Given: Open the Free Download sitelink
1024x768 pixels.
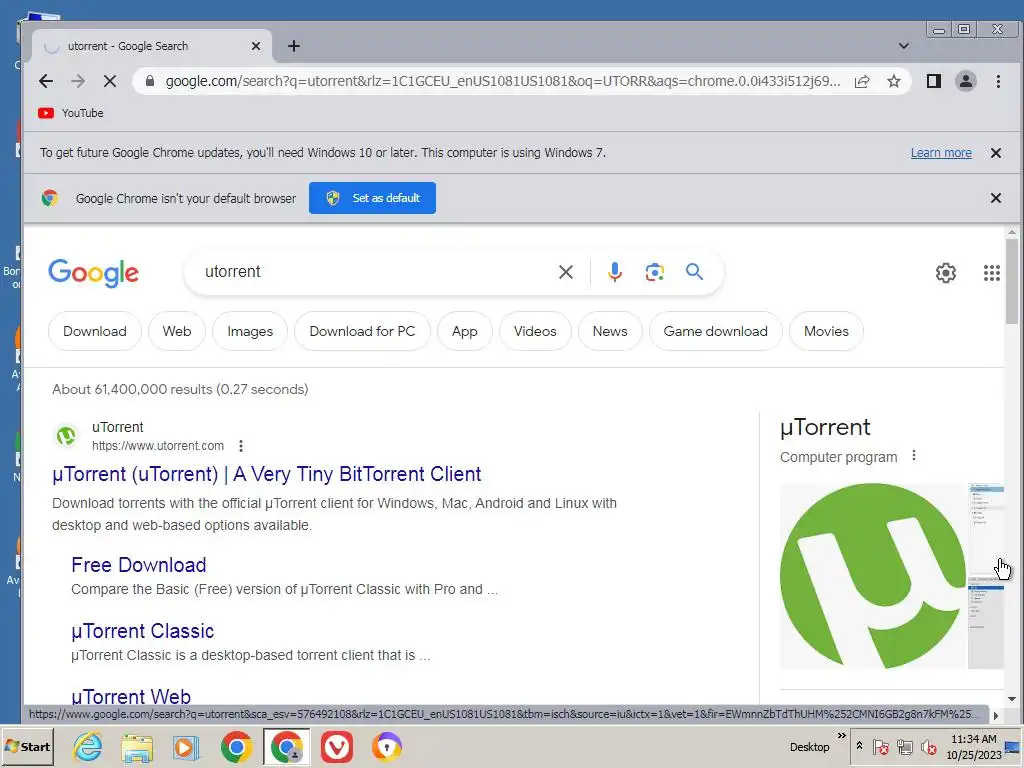Looking at the screenshot, I should (x=138, y=565).
